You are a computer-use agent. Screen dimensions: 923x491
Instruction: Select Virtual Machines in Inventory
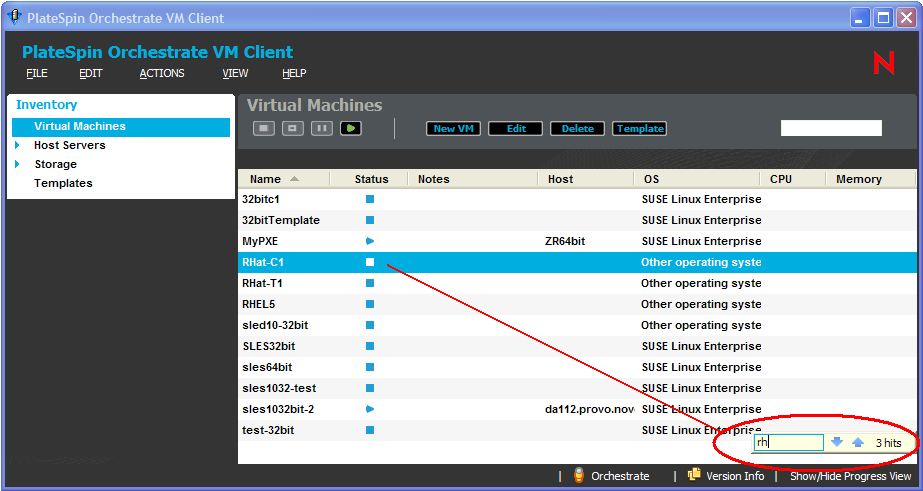click(121, 127)
